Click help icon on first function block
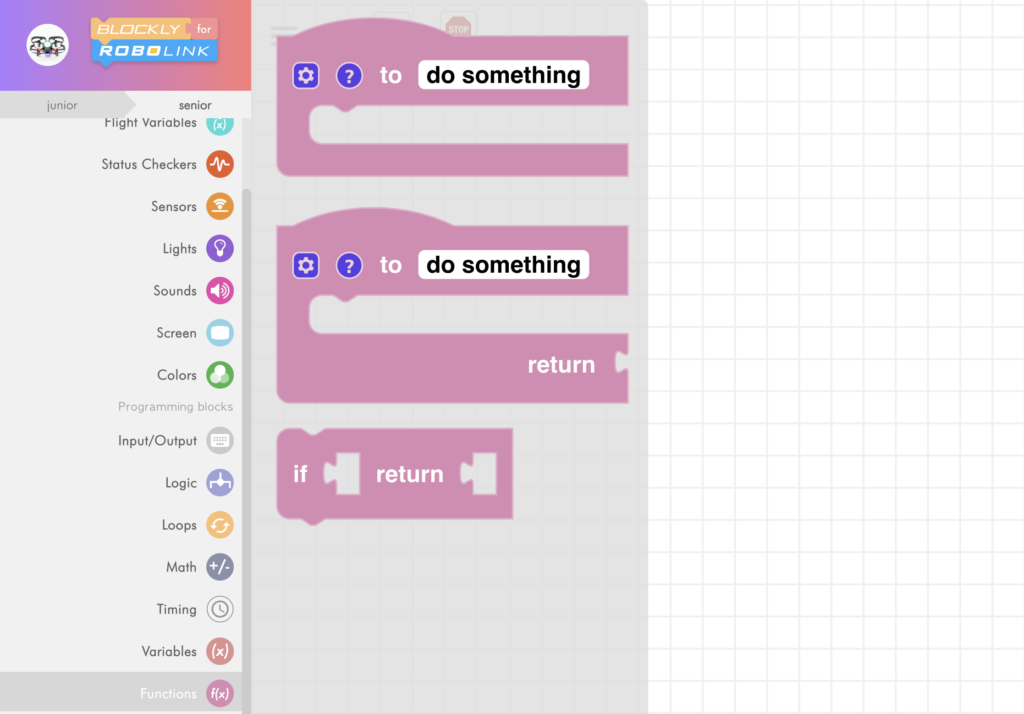1024x714 pixels. [349, 76]
